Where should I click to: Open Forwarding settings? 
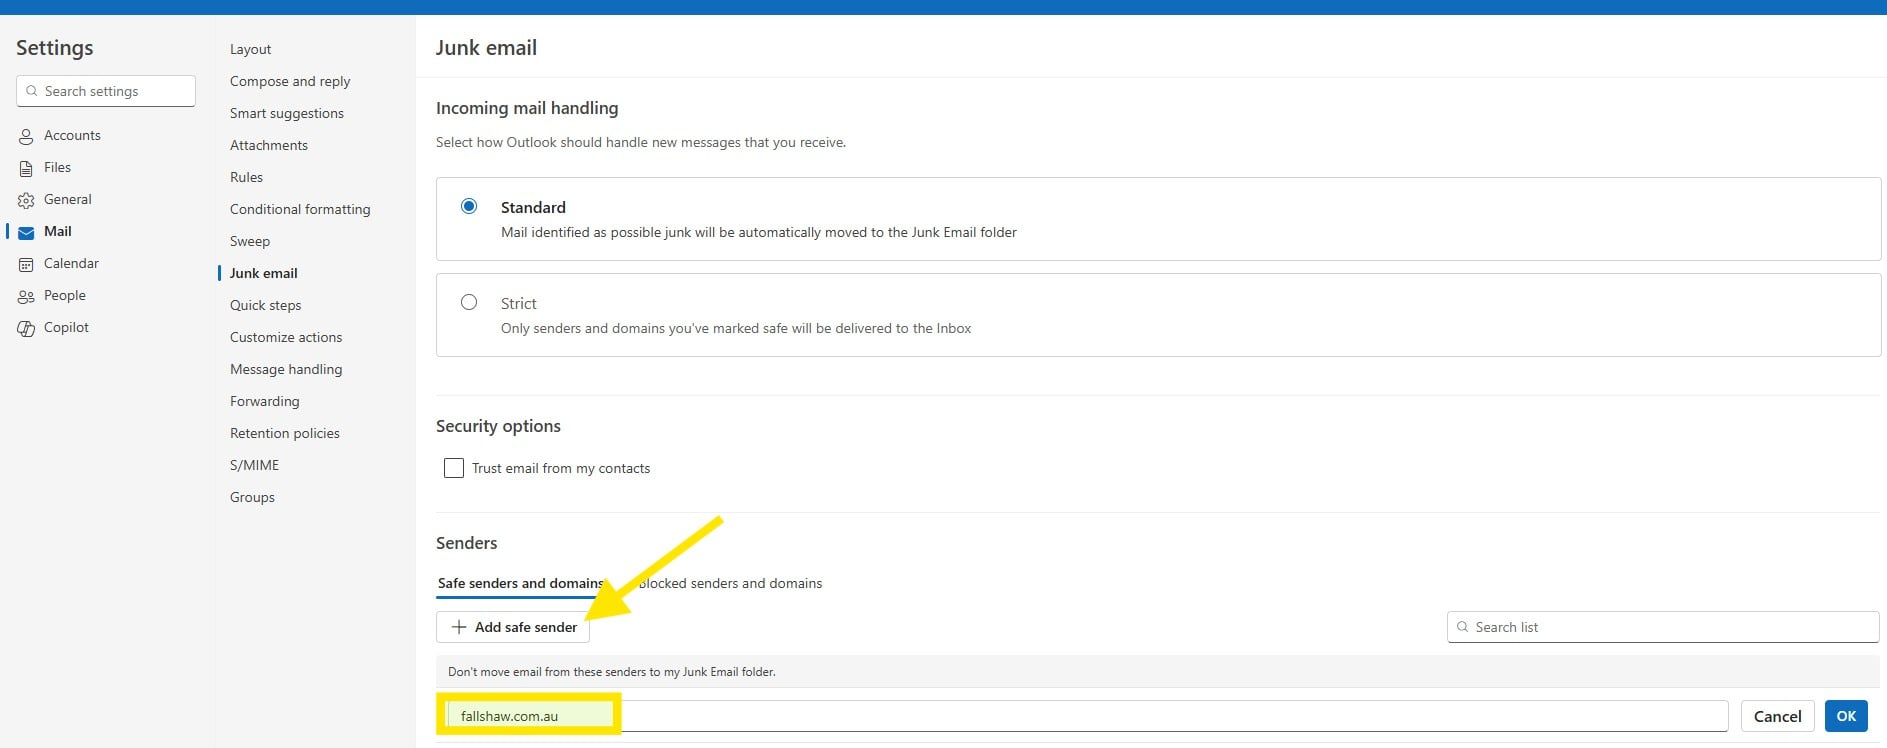[265, 401]
